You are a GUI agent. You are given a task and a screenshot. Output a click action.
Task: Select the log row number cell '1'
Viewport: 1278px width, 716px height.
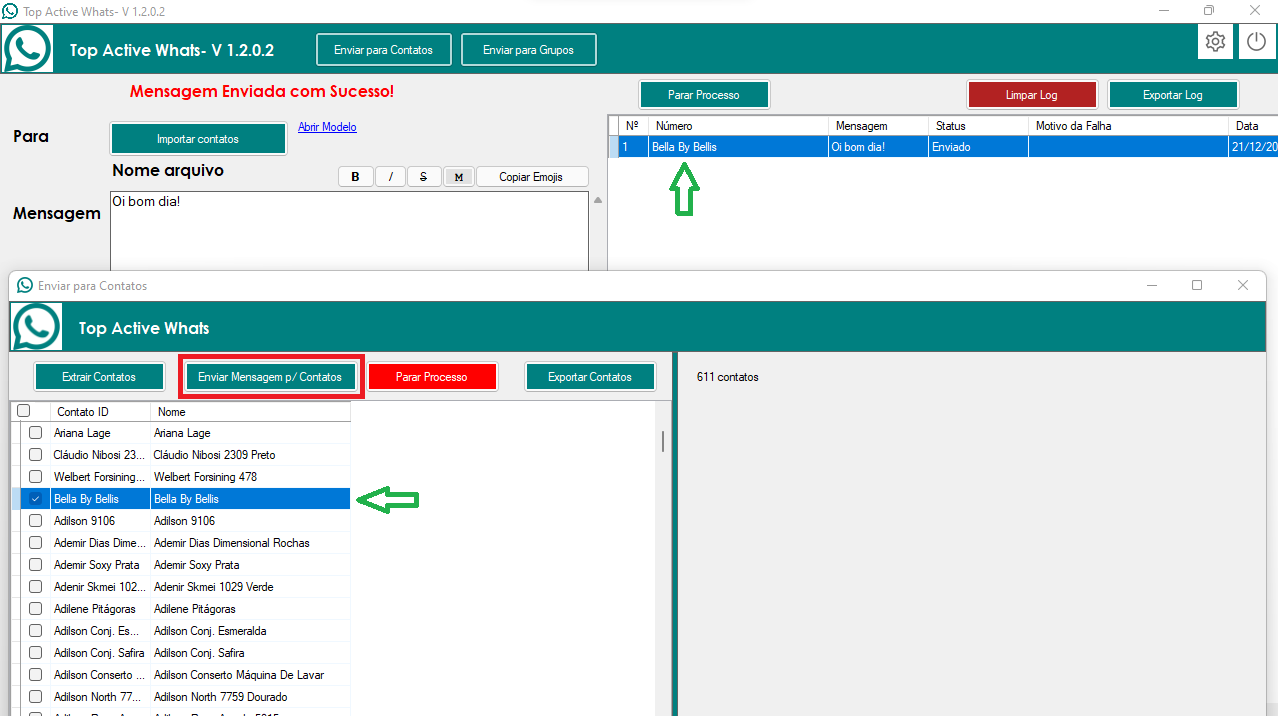point(634,147)
